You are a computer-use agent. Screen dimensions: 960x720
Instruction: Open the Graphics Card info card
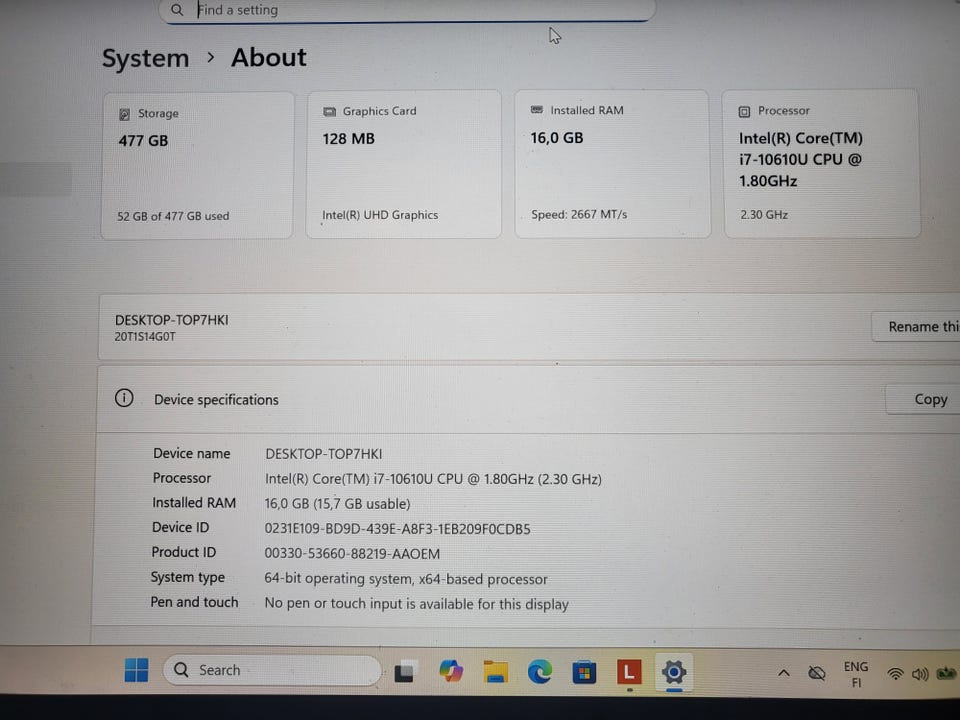403,163
